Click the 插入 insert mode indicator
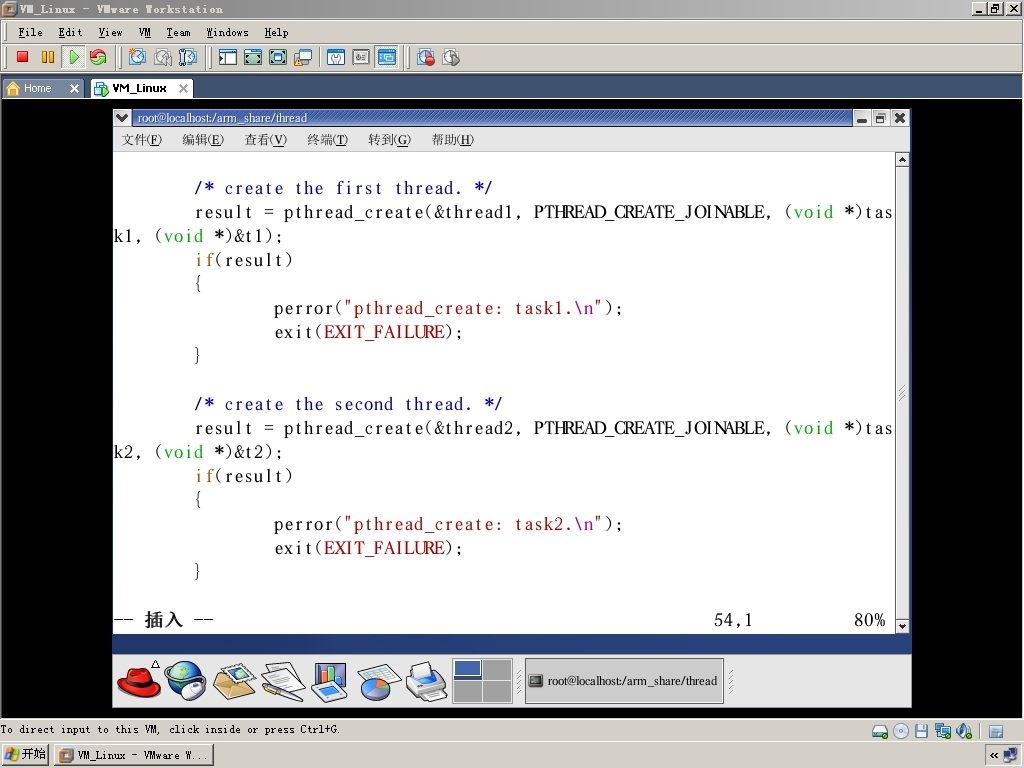Viewport: 1024px width, 768px height. point(163,619)
